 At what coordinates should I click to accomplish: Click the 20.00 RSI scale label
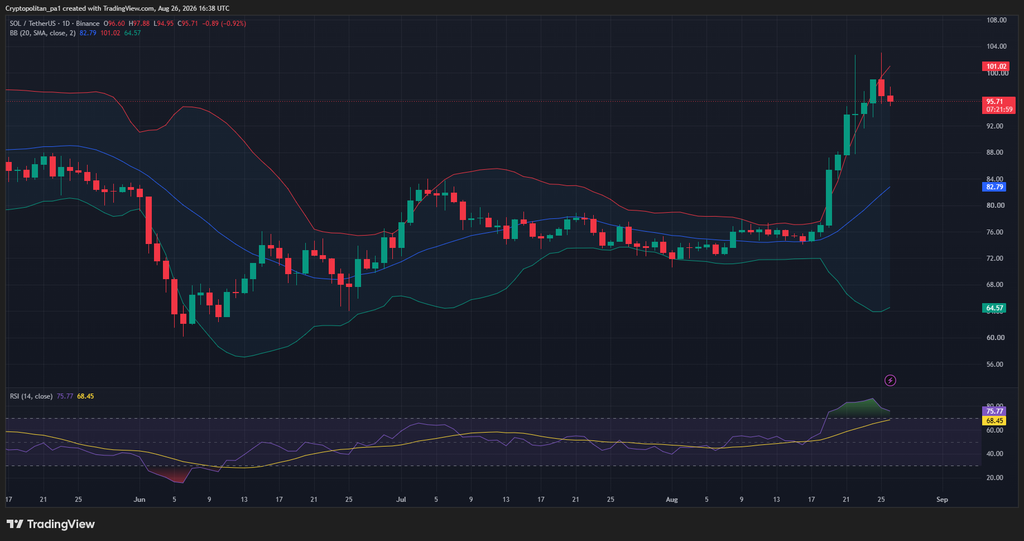click(x=996, y=478)
